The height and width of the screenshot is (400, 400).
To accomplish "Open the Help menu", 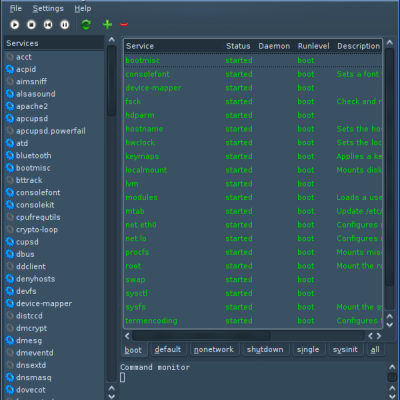I will click(83, 8).
